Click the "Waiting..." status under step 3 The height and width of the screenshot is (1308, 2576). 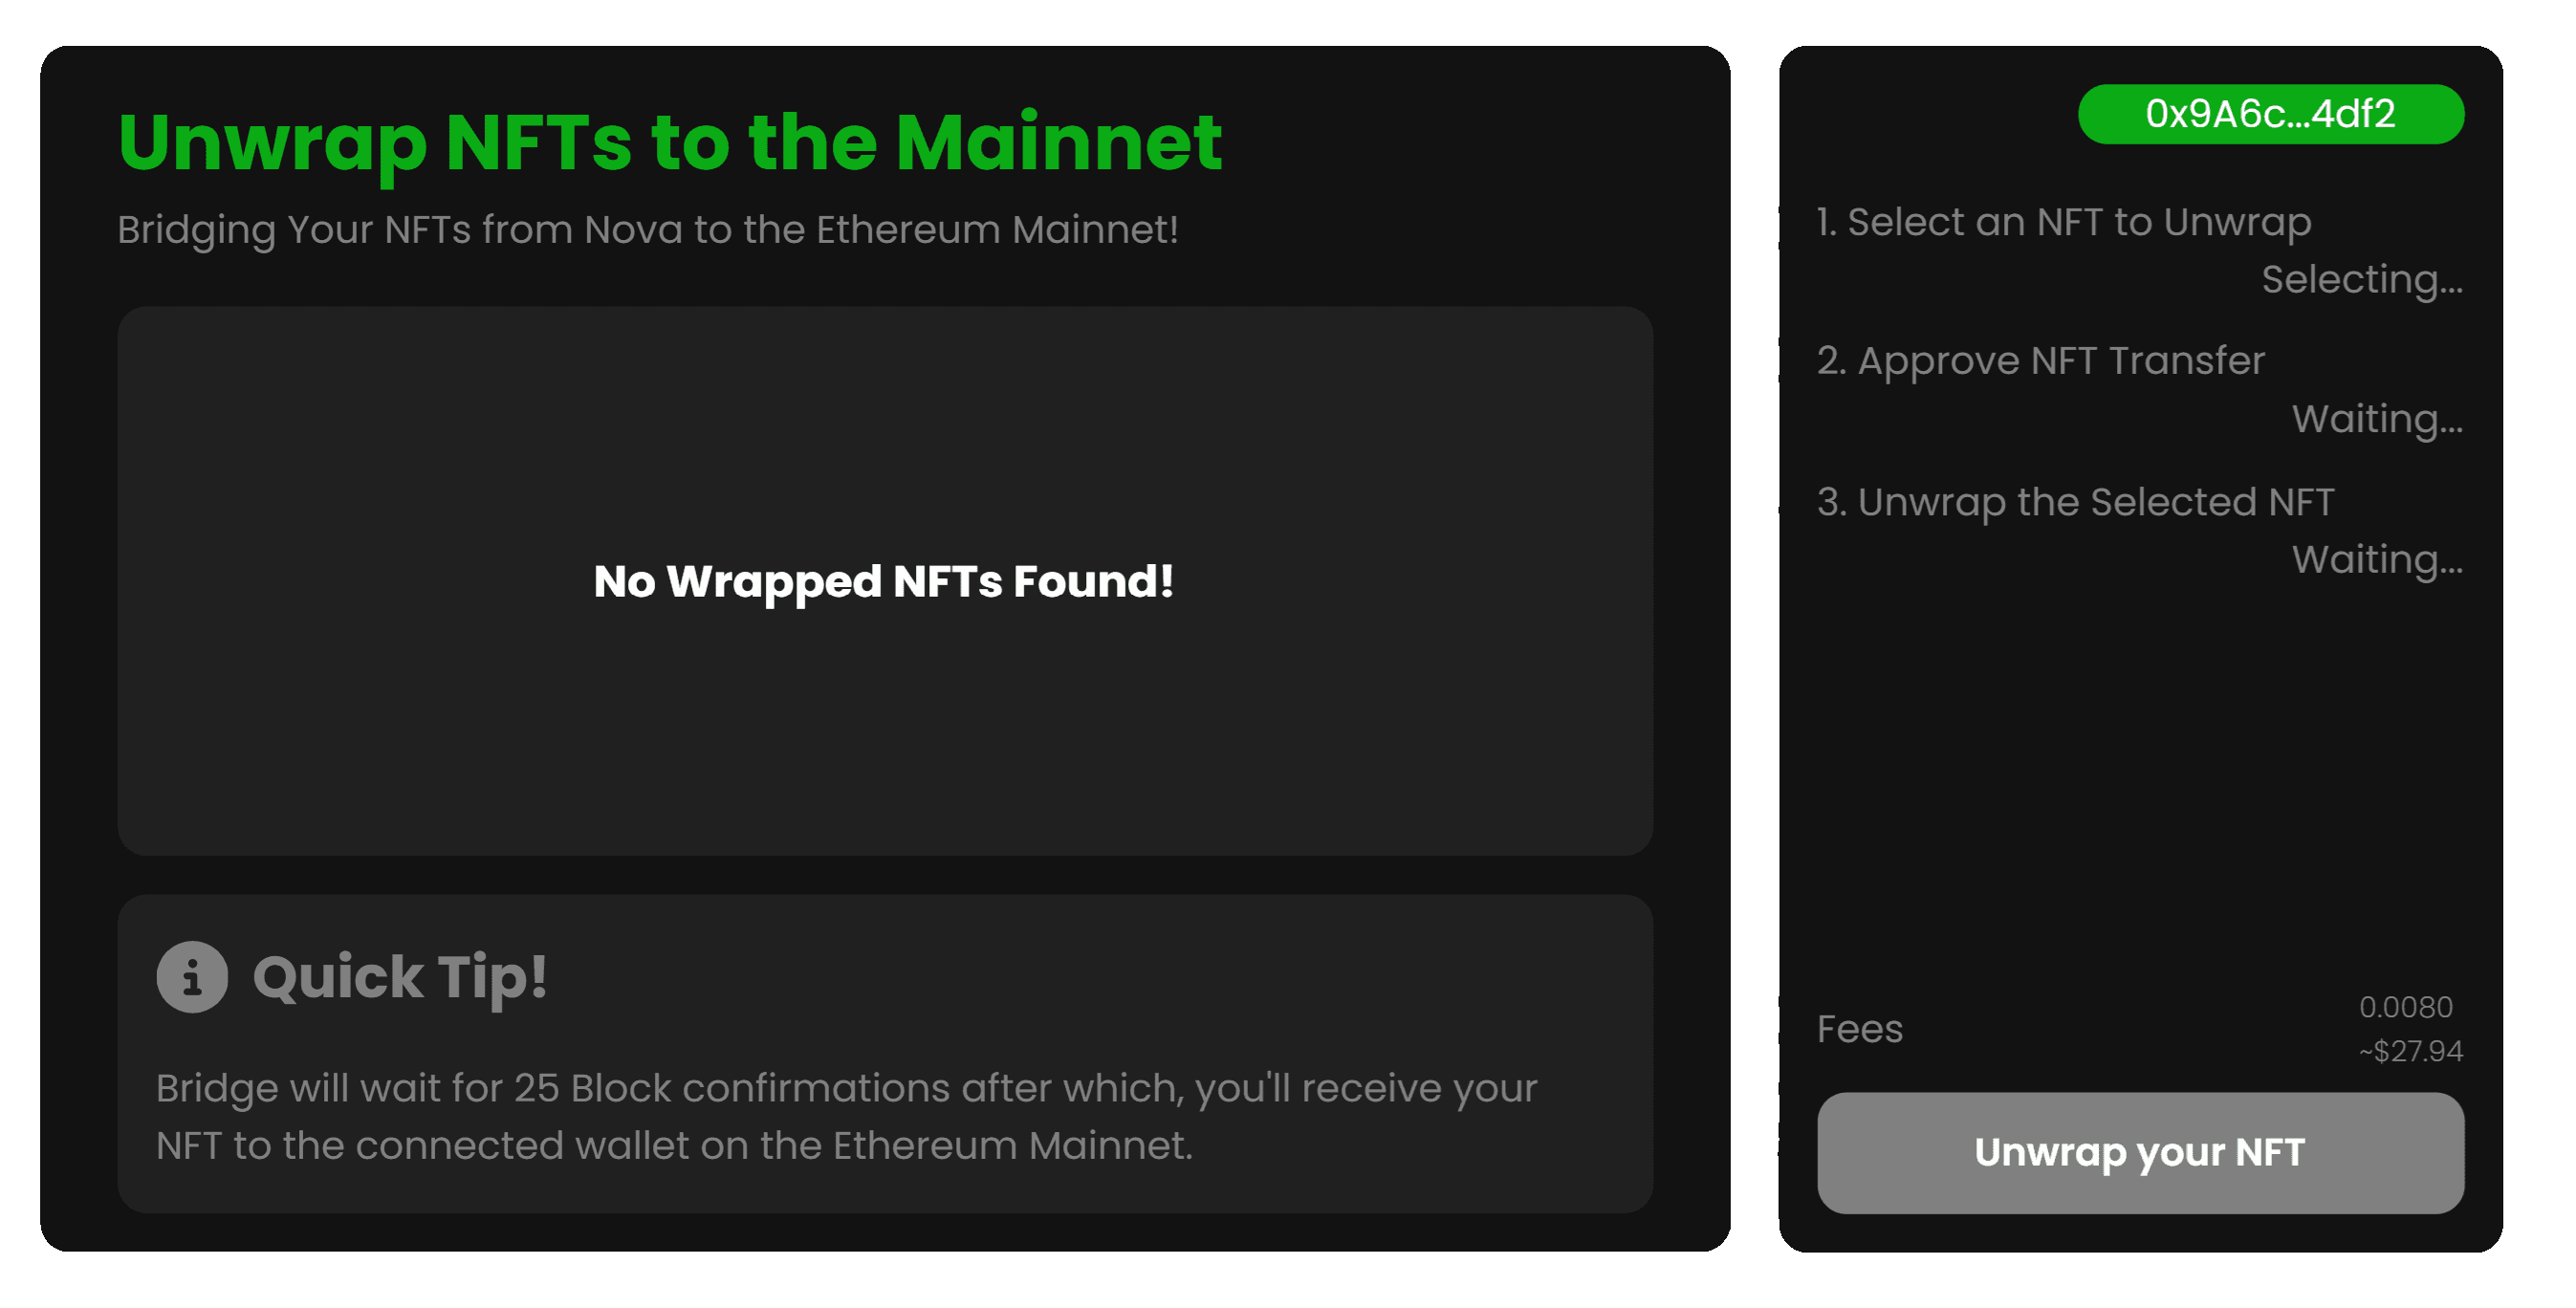tap(2376, 560)
